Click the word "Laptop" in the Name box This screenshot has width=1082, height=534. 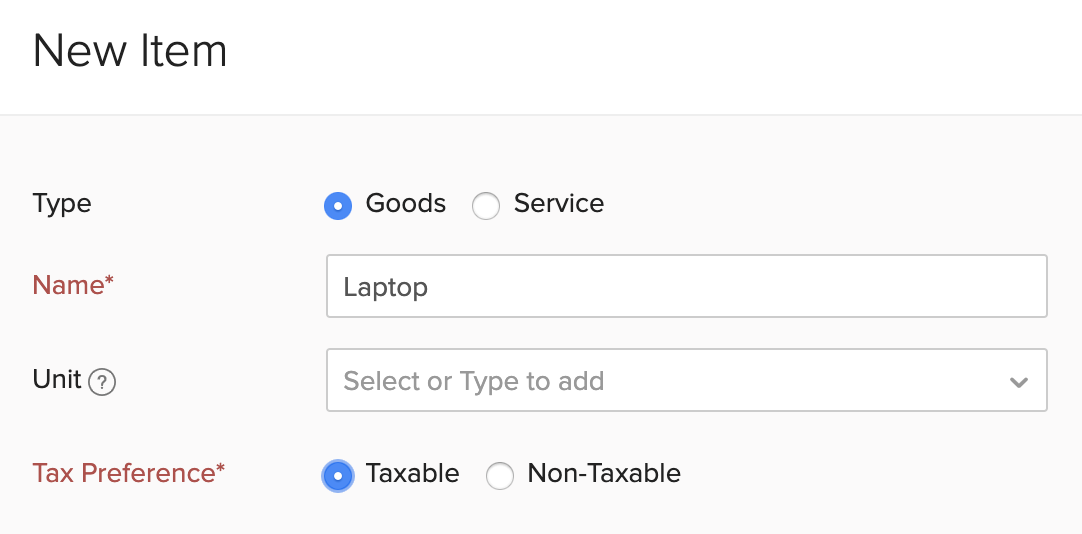tap(385, 288)
